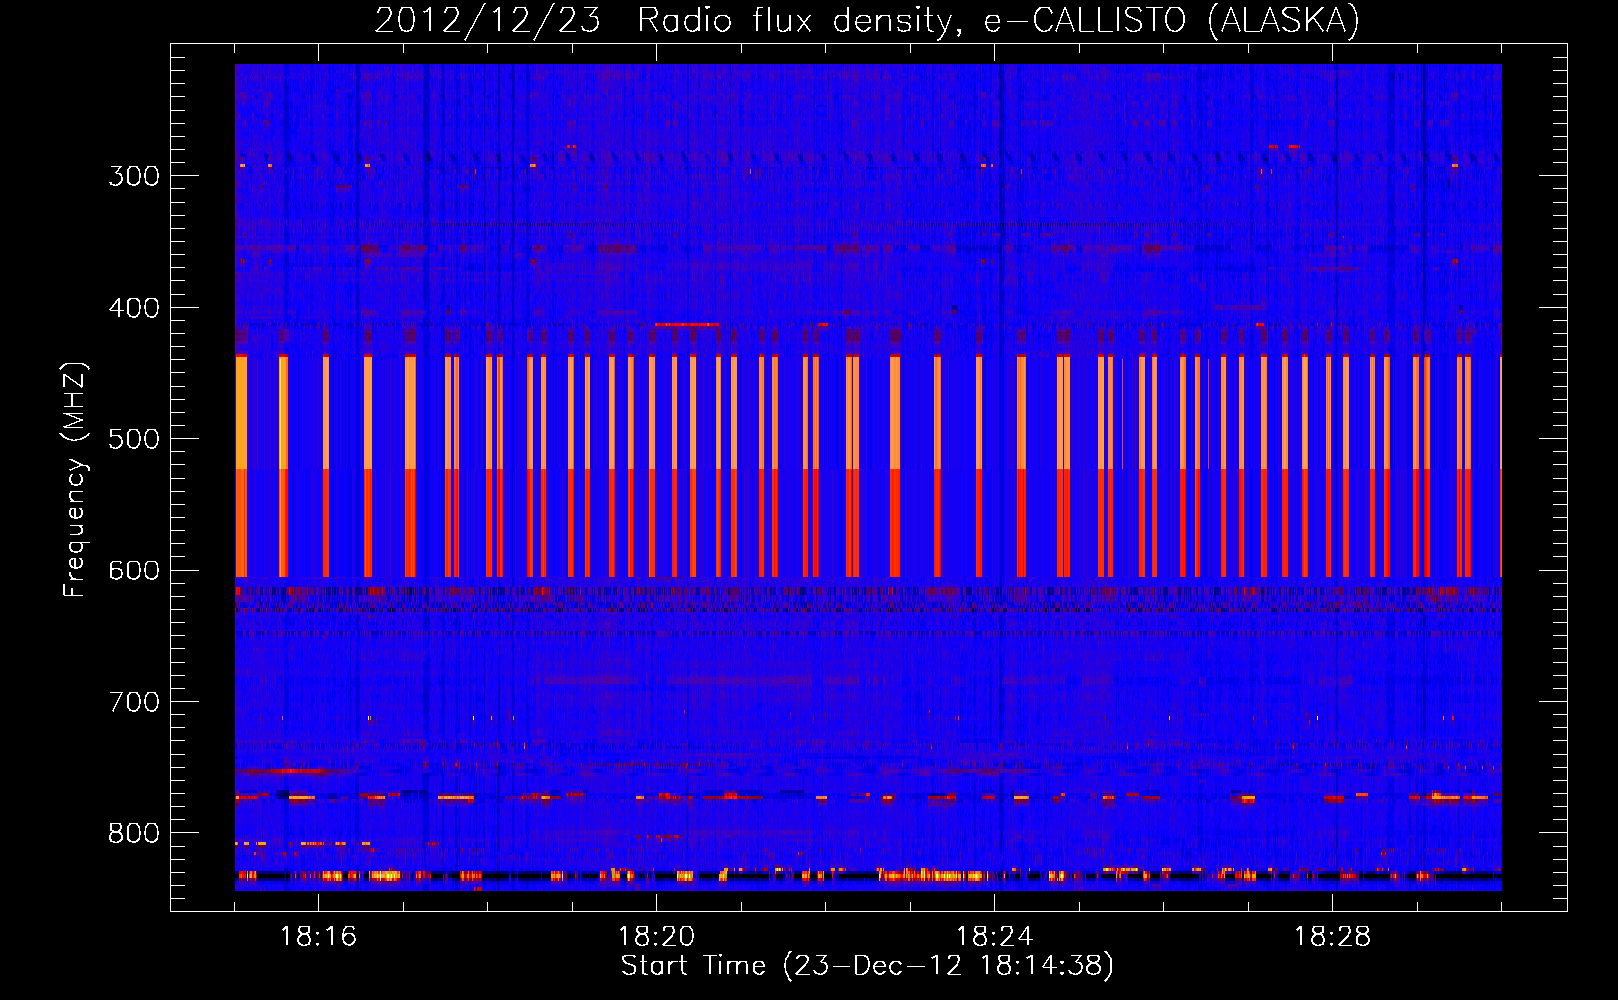This screenshot has width=1618, height=1000.
Task: Click the '500' frequency tick label
Action: point(134,439)
